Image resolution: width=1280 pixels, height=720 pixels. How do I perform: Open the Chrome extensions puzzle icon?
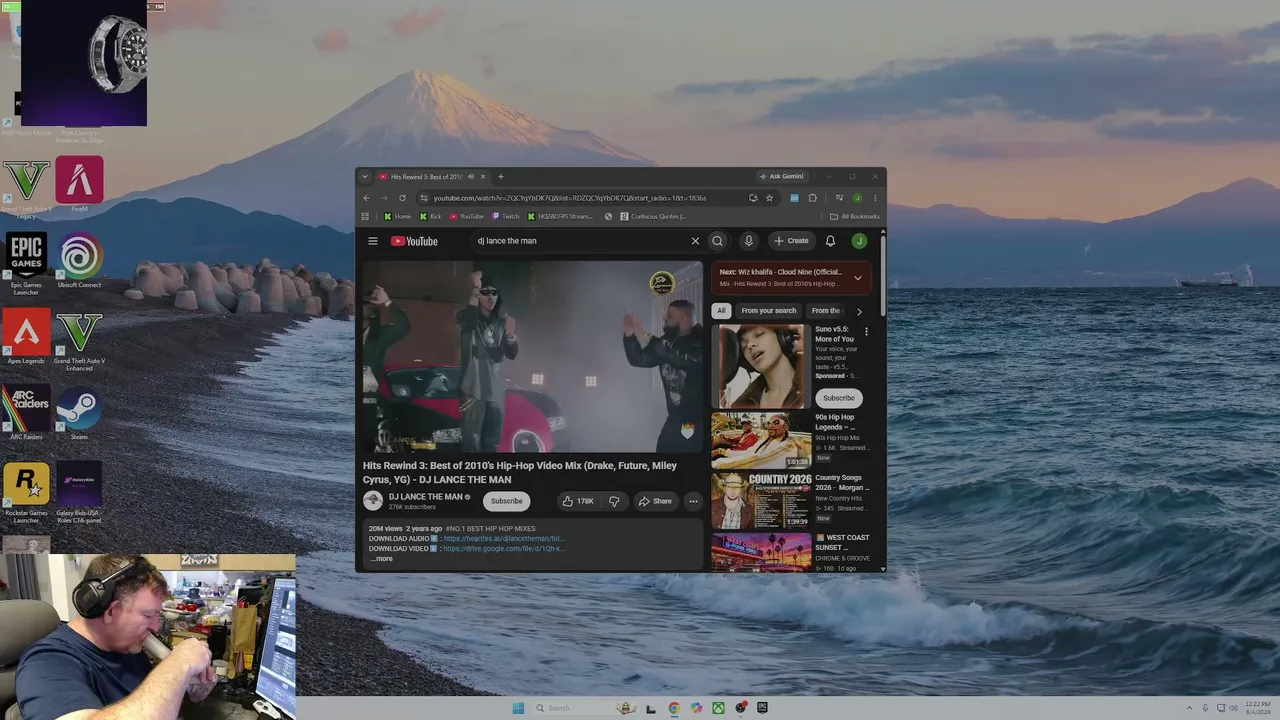coord(812,198)
